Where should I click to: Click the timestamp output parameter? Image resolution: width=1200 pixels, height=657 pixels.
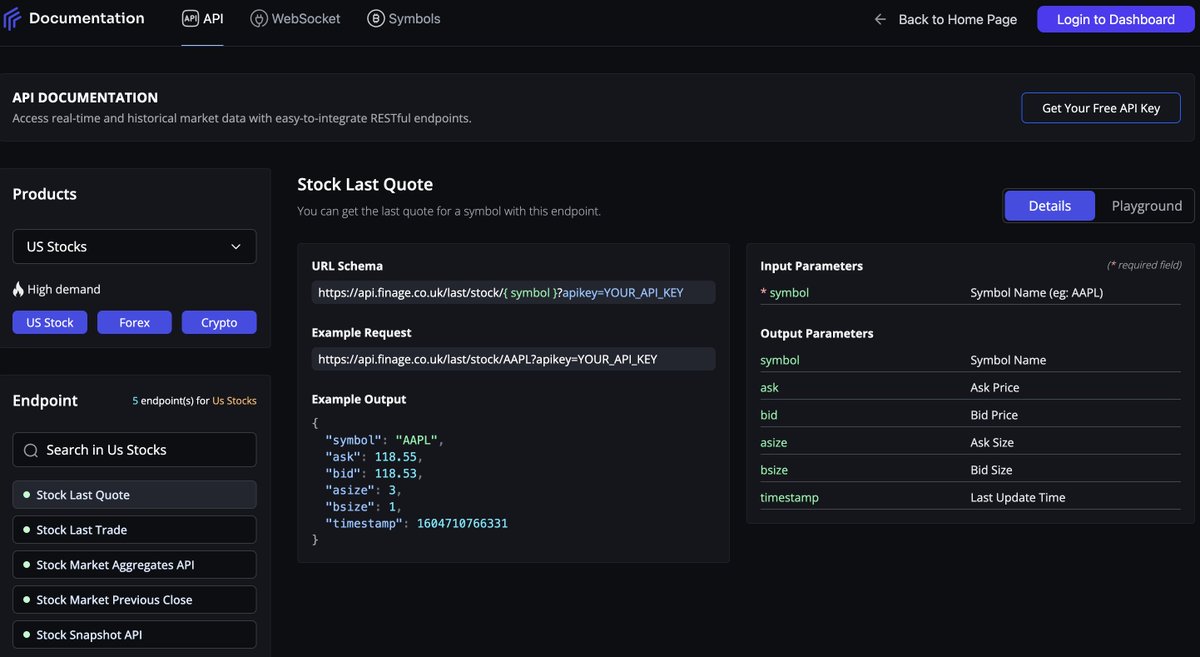coord(789,497)
